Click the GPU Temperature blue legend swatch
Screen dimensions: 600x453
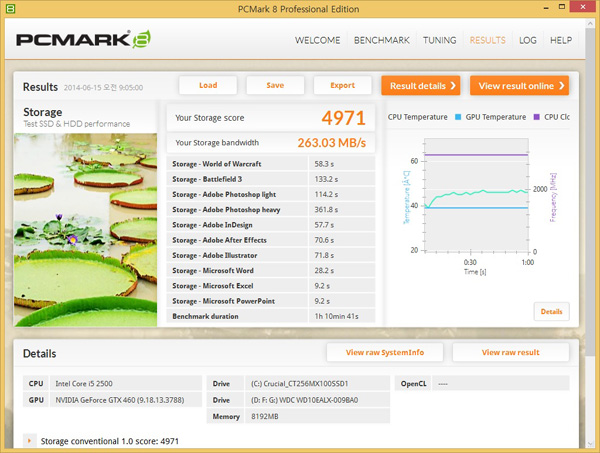(458, 117)
